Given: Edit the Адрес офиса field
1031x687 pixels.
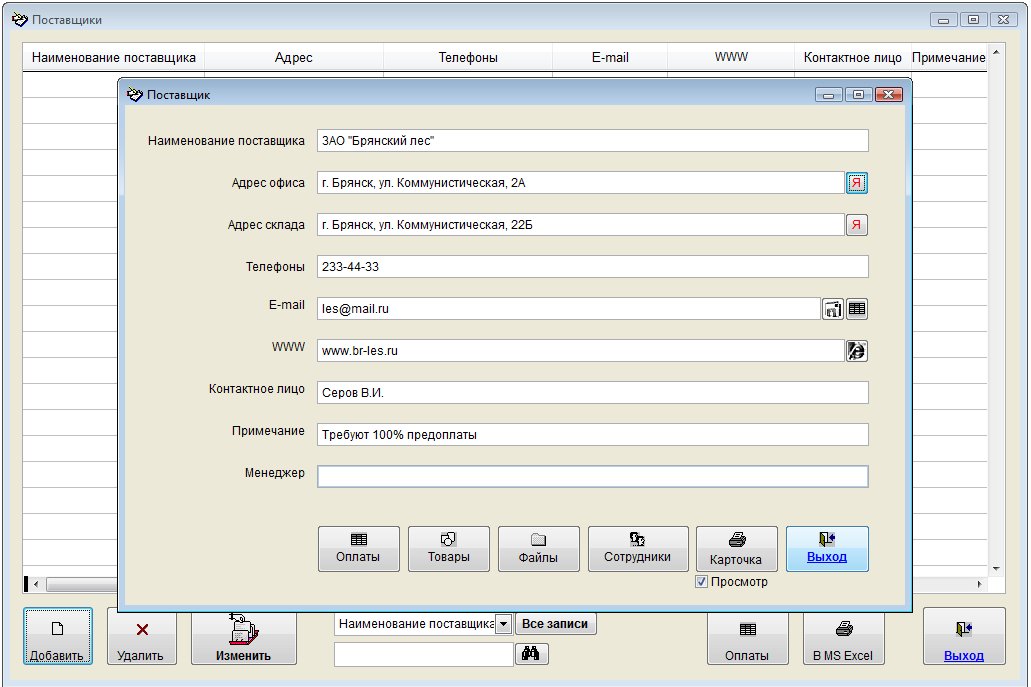Looking at the screenshot, I should pos(581,183).
